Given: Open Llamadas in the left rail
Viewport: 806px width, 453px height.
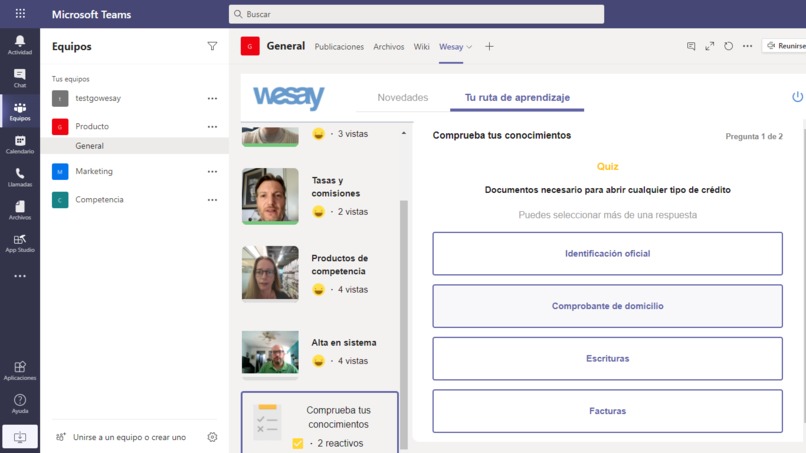Looking at the screenshot, I should (20, 177).
